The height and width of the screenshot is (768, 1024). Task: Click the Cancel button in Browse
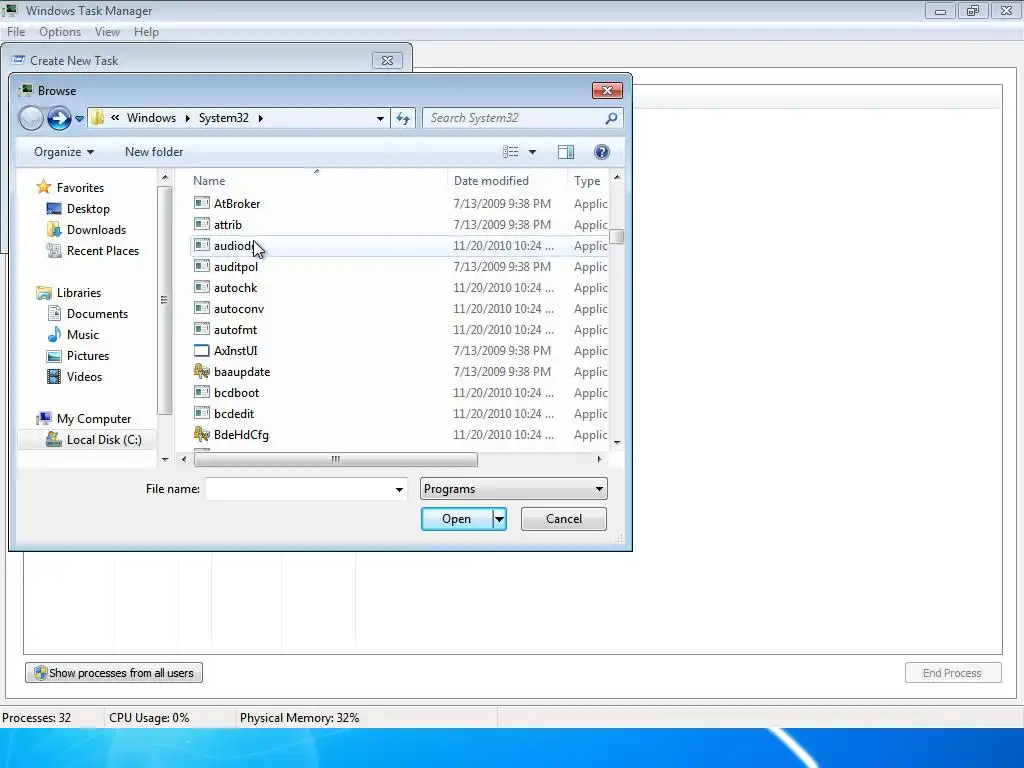coord(564,519)
